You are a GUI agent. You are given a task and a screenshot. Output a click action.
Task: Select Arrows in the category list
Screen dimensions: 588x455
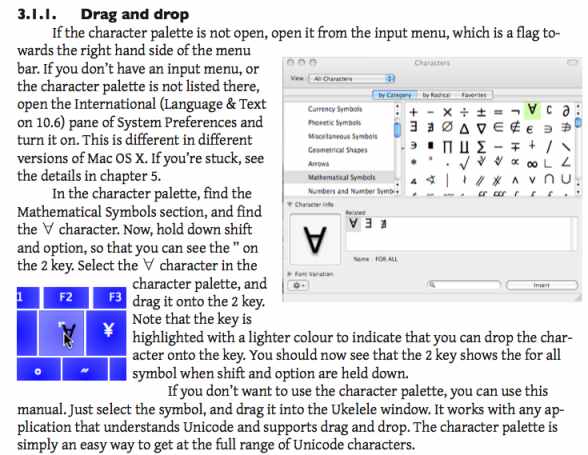click(318, 164)
